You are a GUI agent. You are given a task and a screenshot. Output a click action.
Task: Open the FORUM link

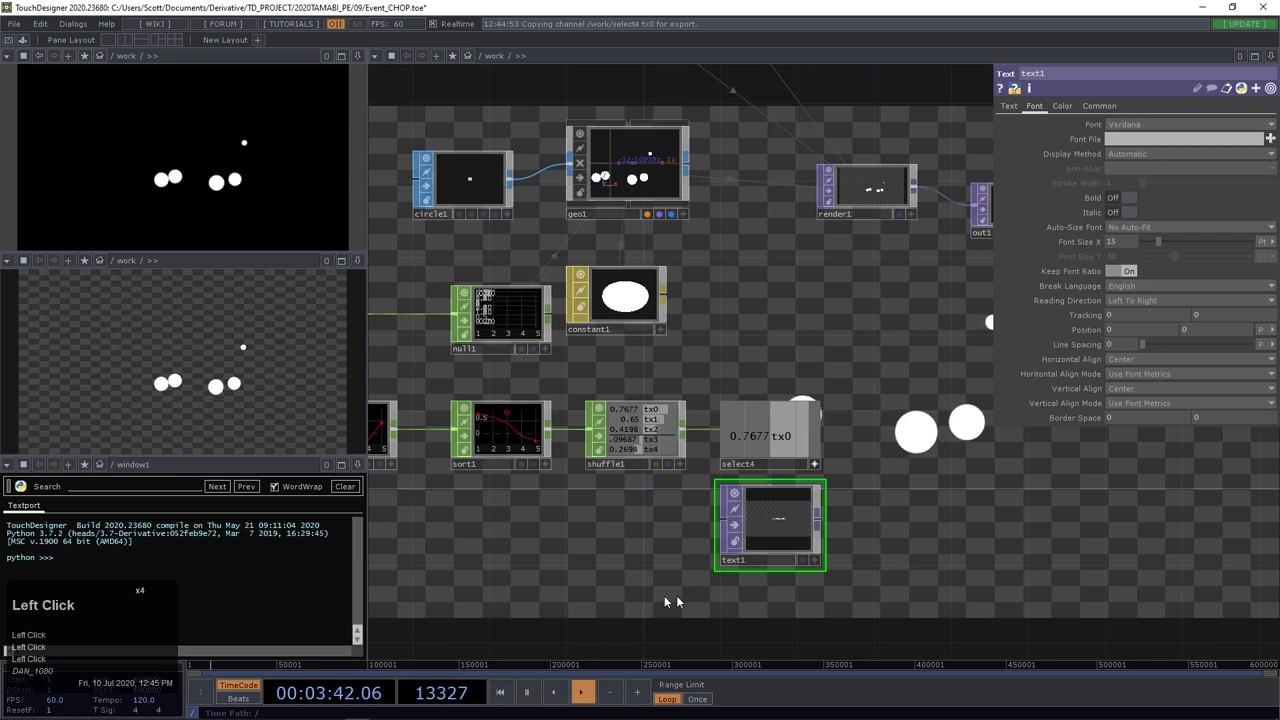223,24
